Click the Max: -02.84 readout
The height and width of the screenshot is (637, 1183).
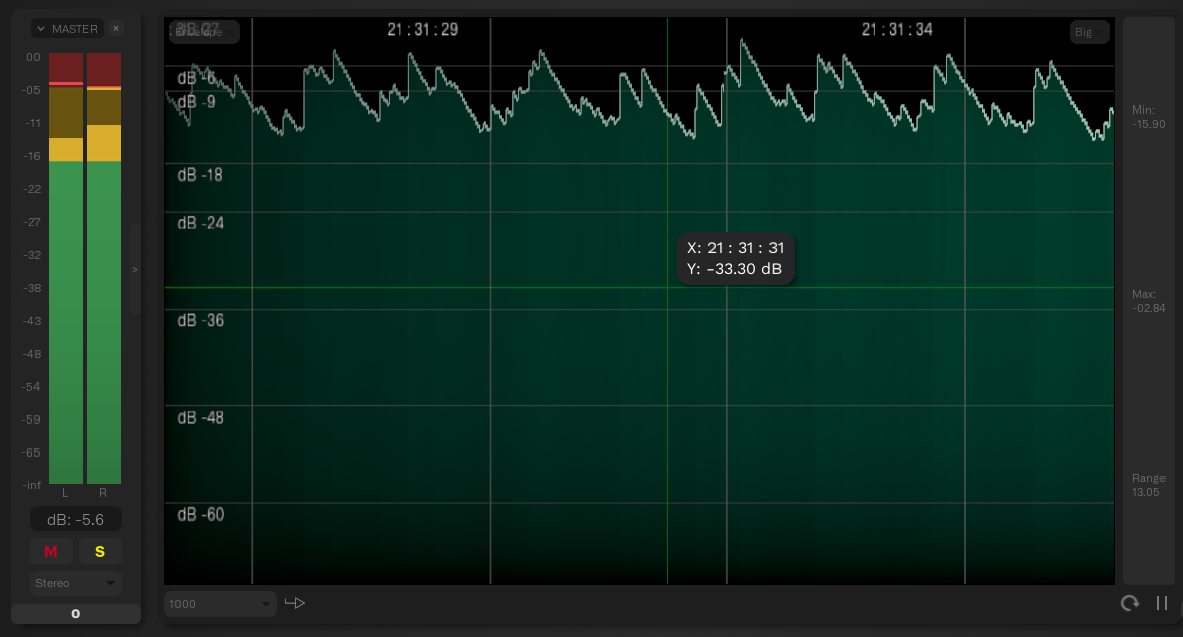(1148, 301)
